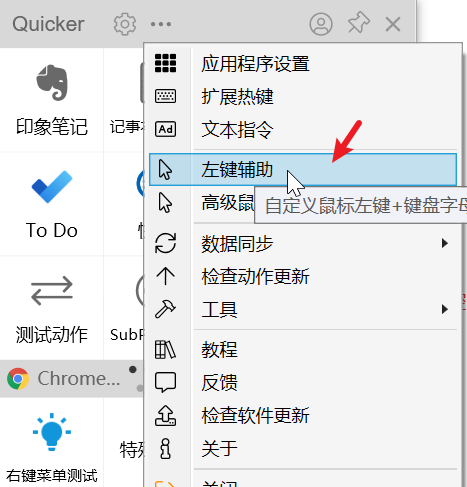Viewport: 467px width, 487px height.
Task: Open the Quicker settings gear icon
Action: tap(125, 24)
